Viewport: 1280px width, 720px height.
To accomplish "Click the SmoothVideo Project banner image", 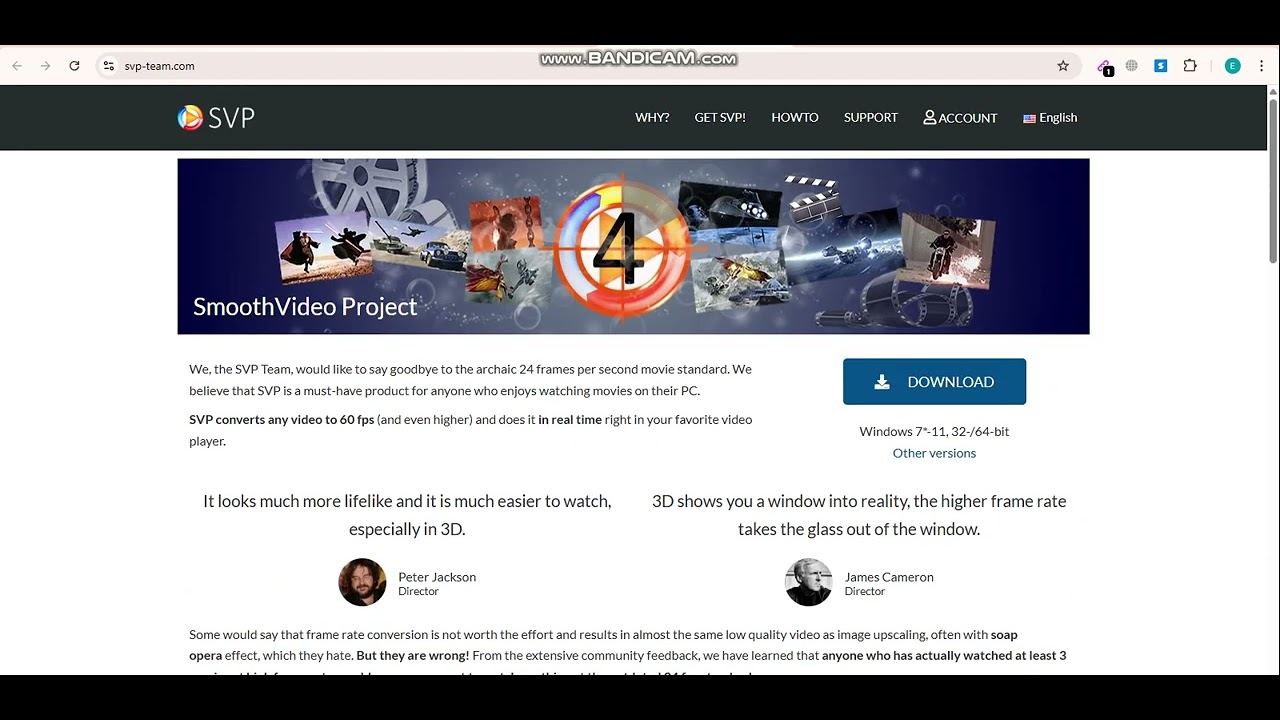I will (633, 246).
